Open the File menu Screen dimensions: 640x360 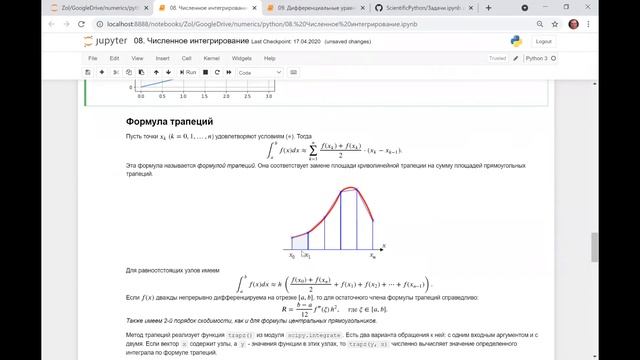pyautogui.click(x=93, y=58)
